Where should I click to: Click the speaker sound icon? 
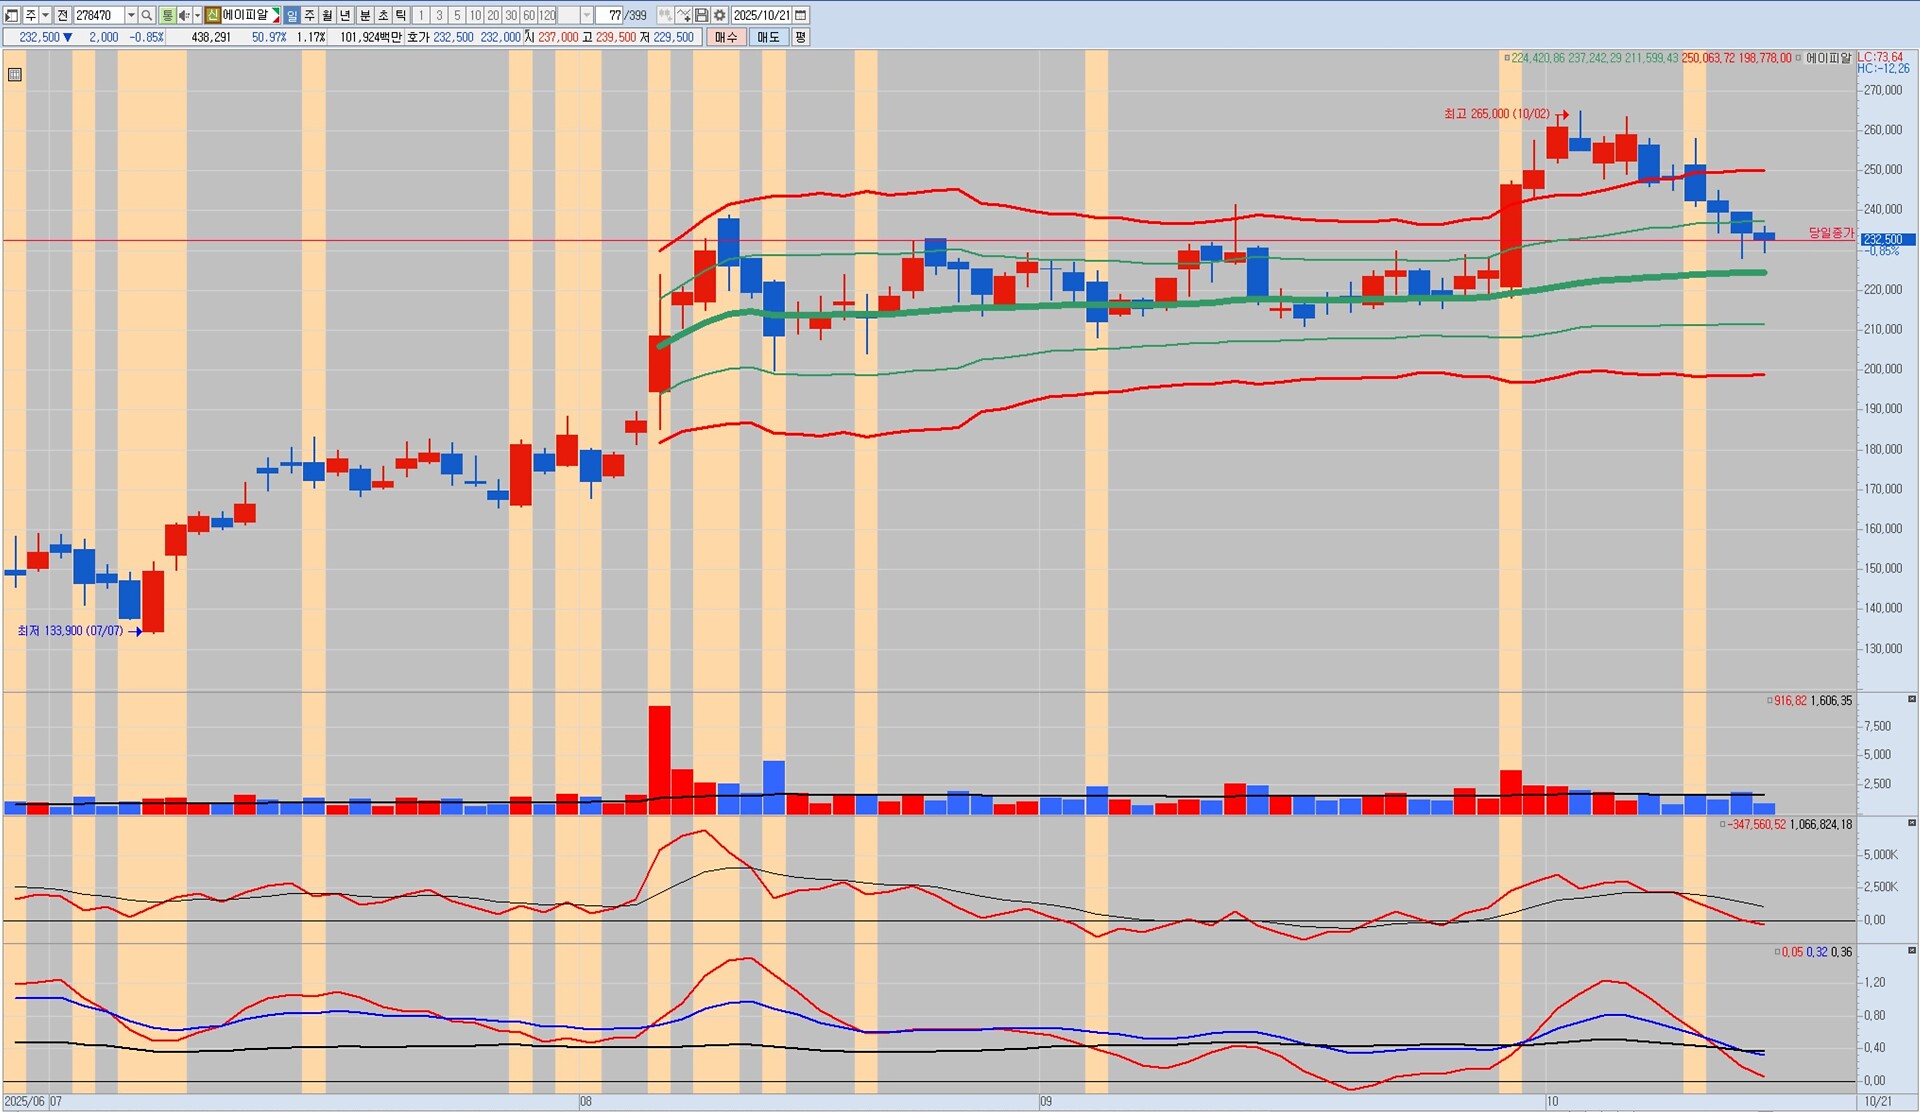click(184, 16)
